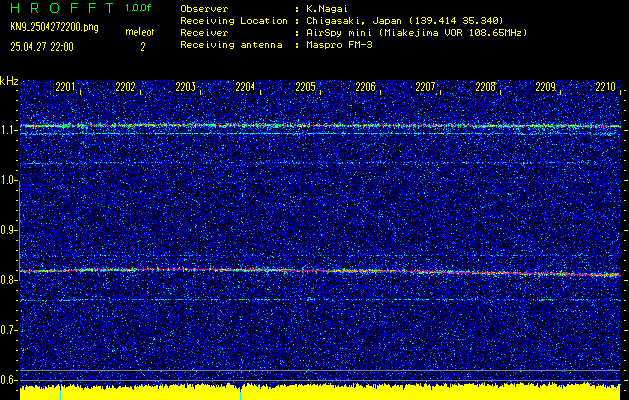The image size is (629, 400).
Task: Click observer name K.Nagai
Action: [x=327, y=8]
